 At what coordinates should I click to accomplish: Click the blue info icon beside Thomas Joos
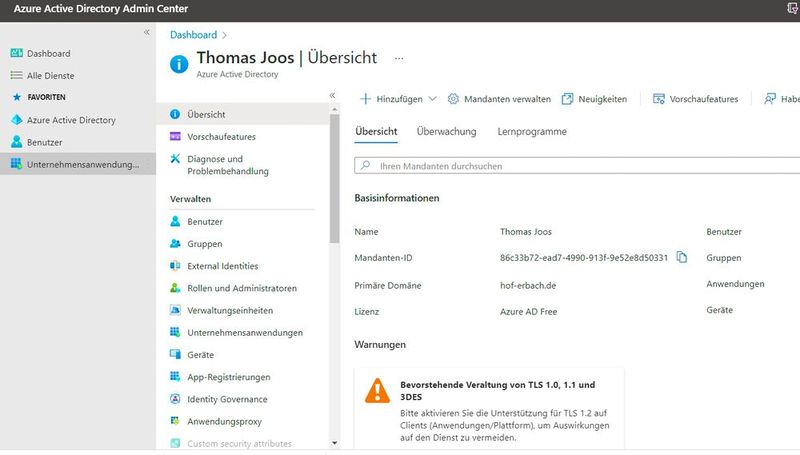click(x=179, y=64)
